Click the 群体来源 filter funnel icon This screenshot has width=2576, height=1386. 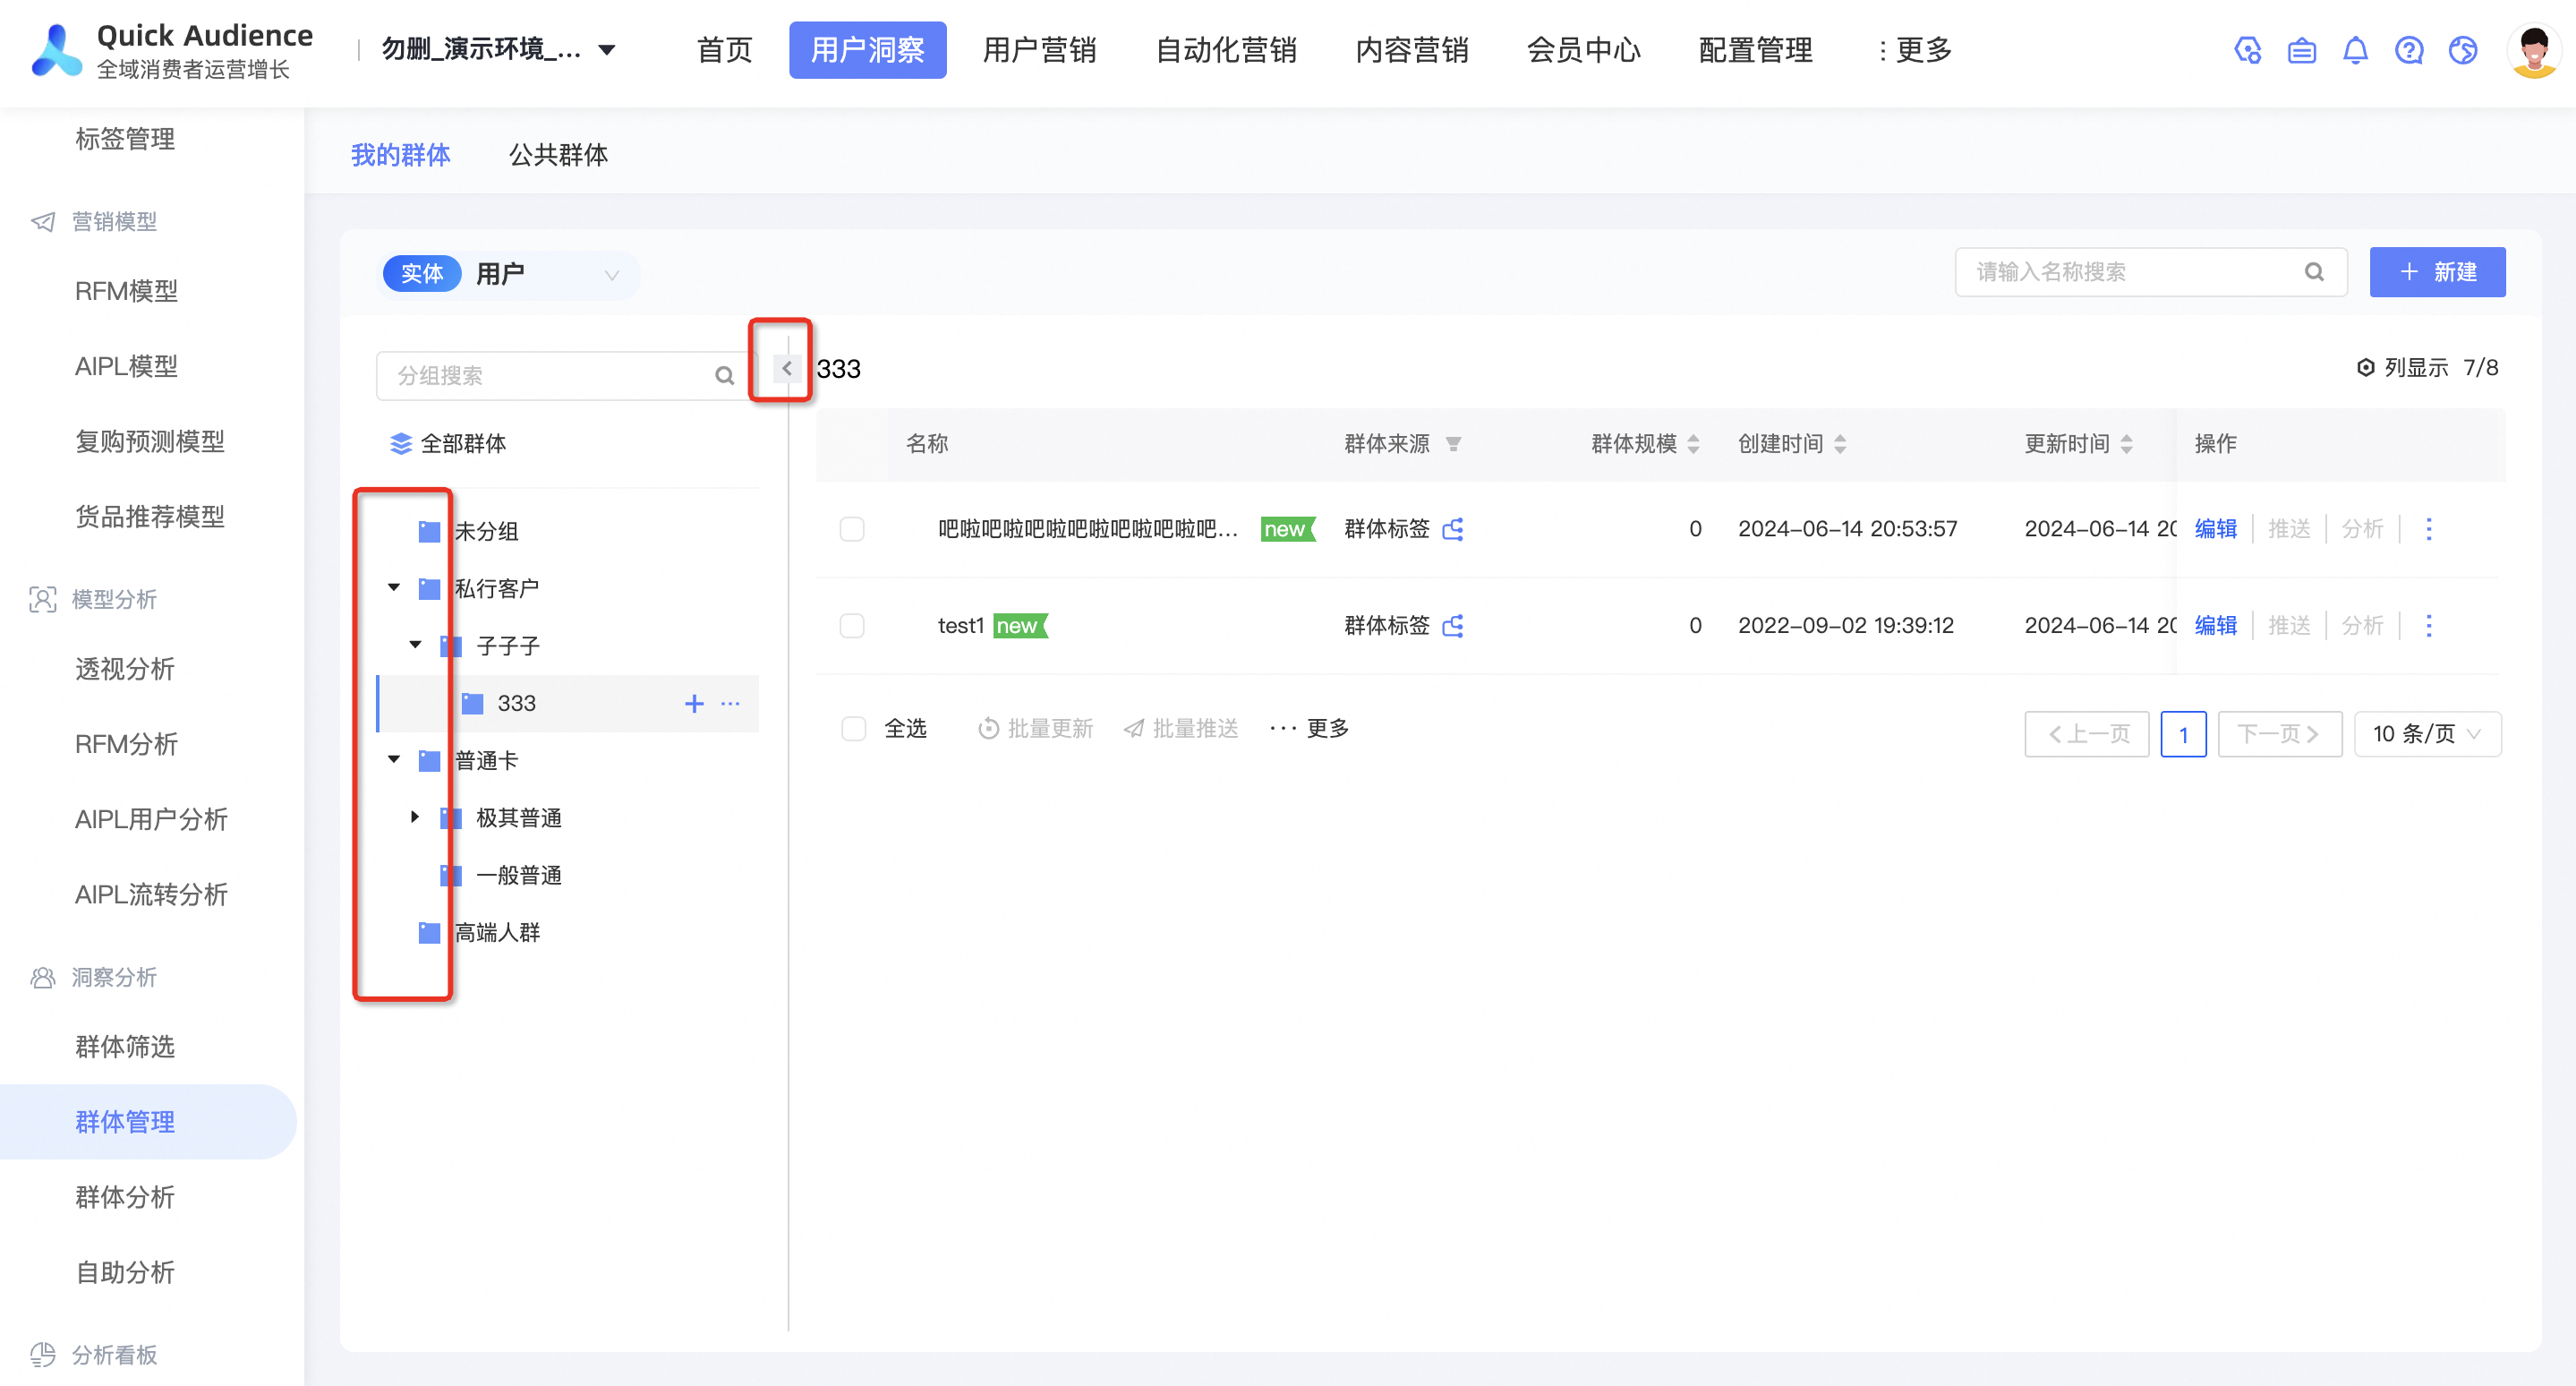[x=1453, y=444]
